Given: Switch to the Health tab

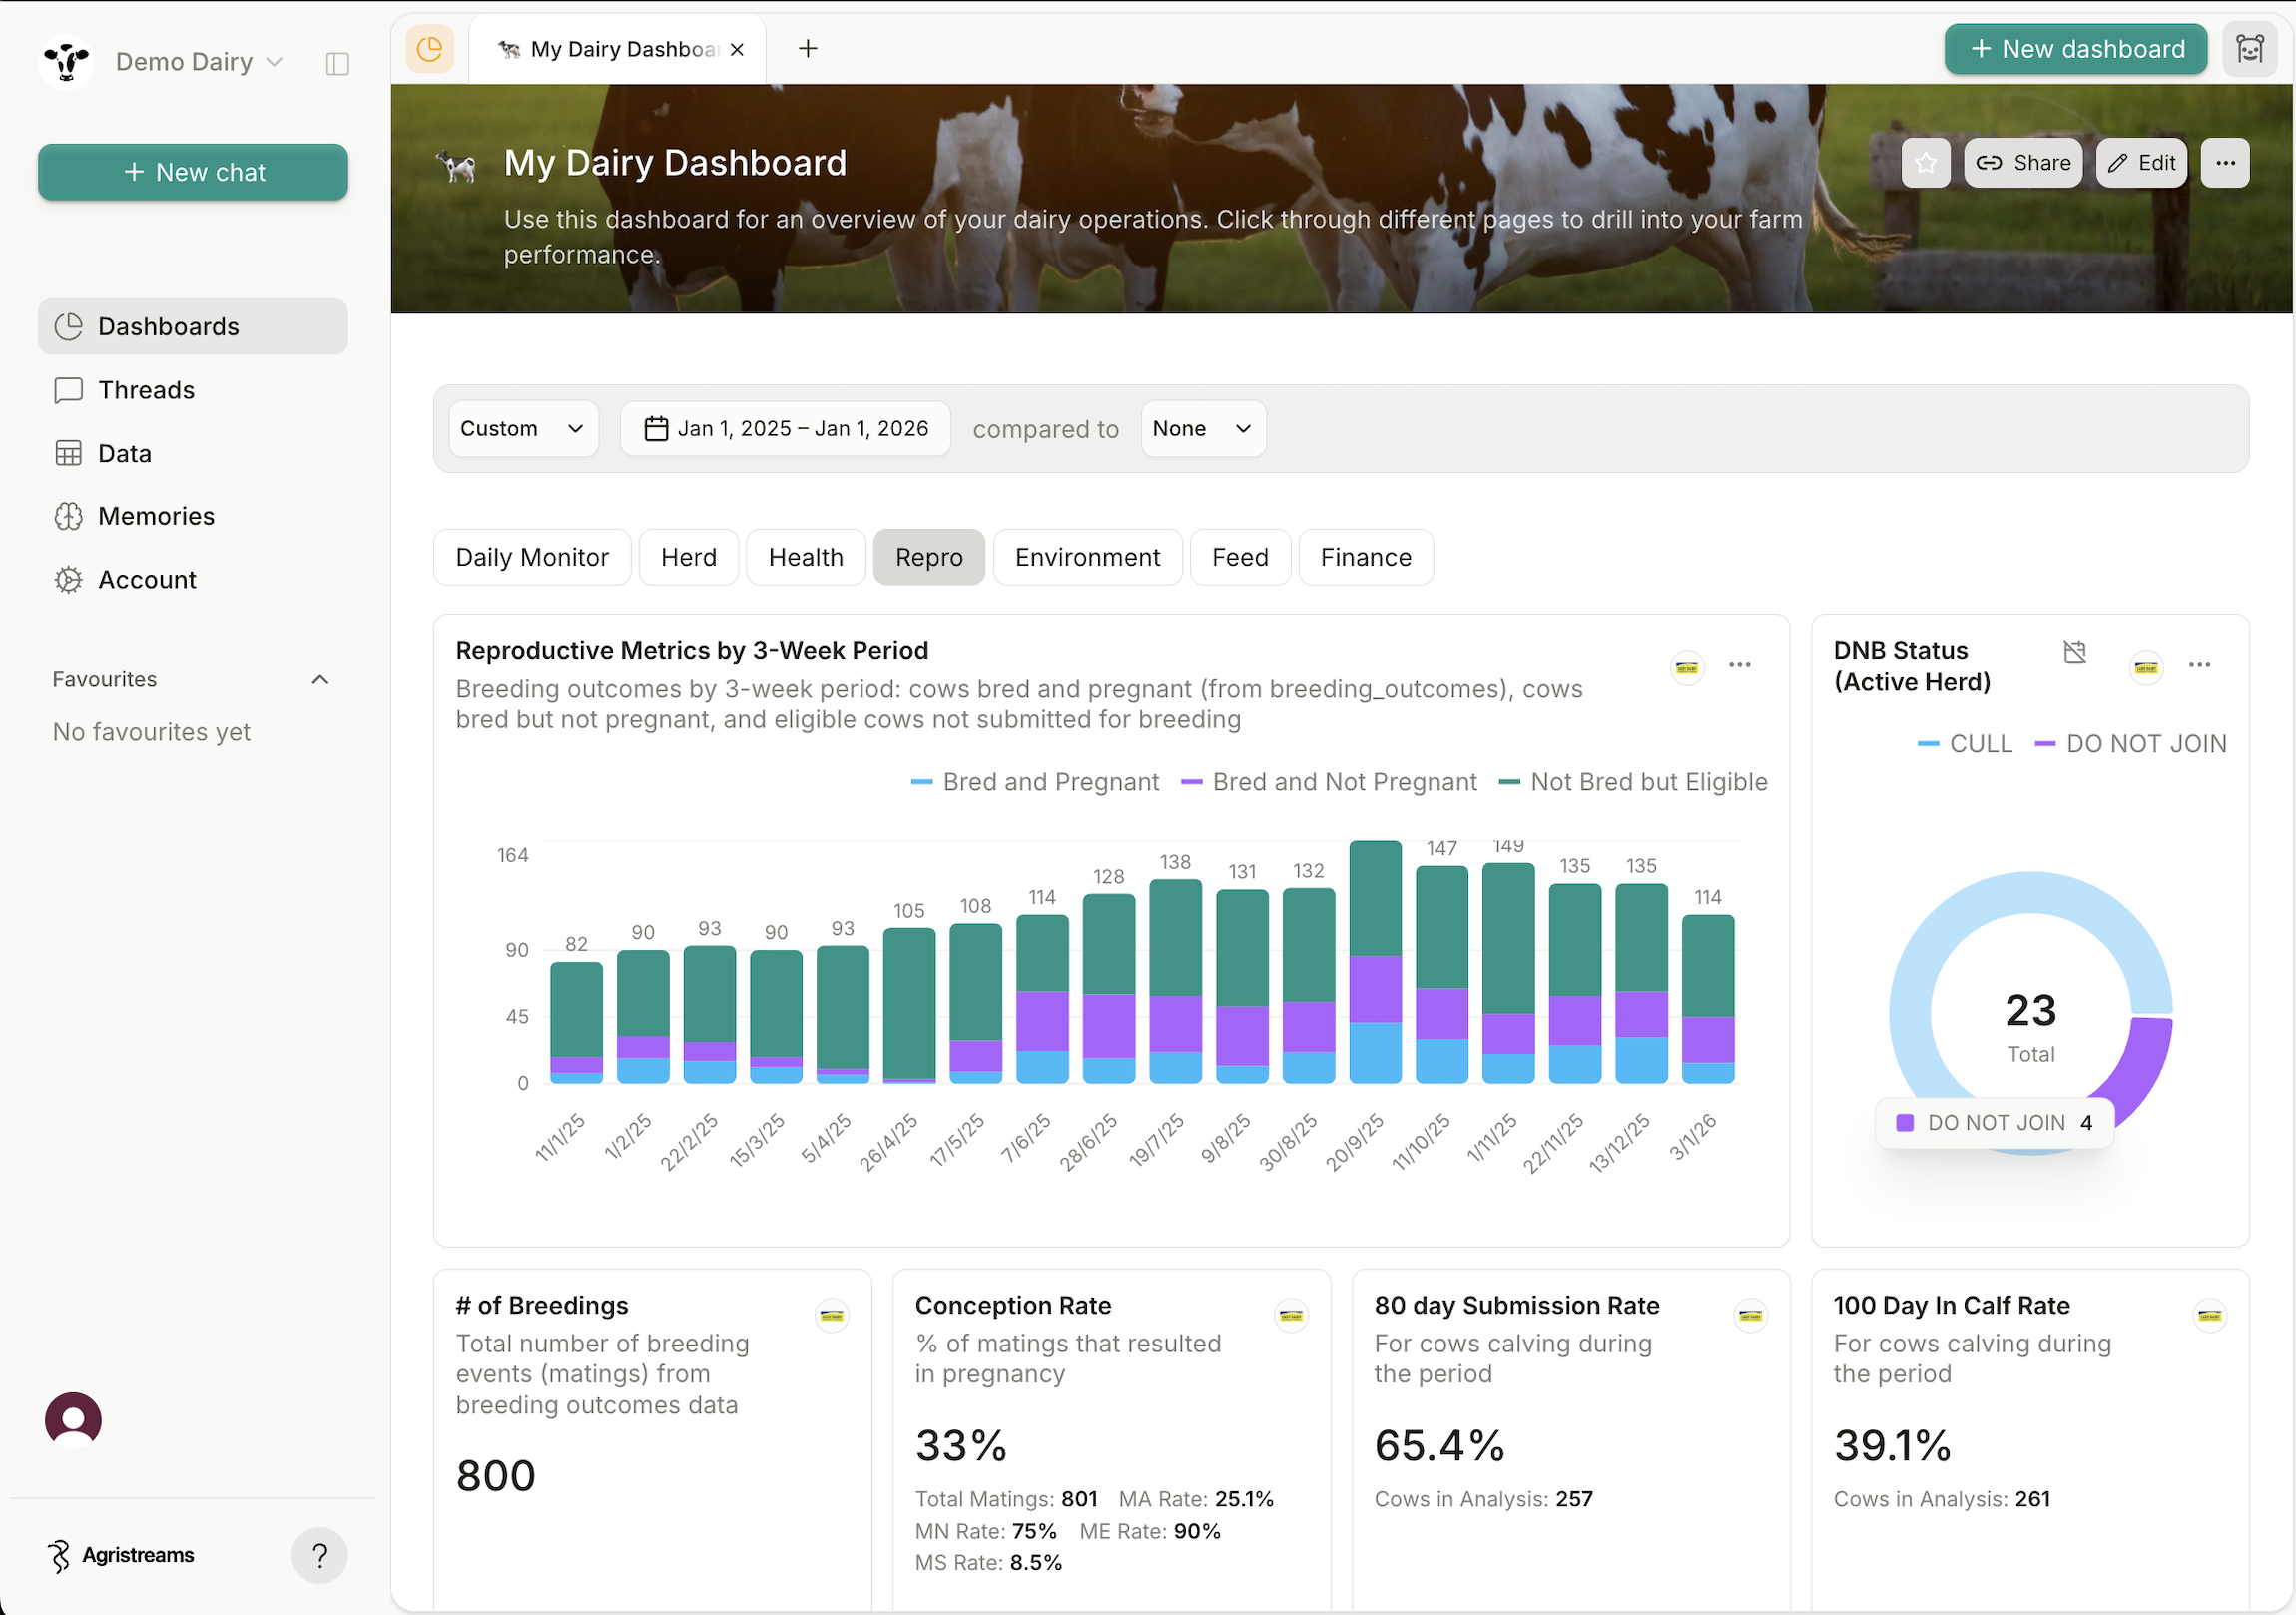Looking at the screenshot, I should pos(806,558).
